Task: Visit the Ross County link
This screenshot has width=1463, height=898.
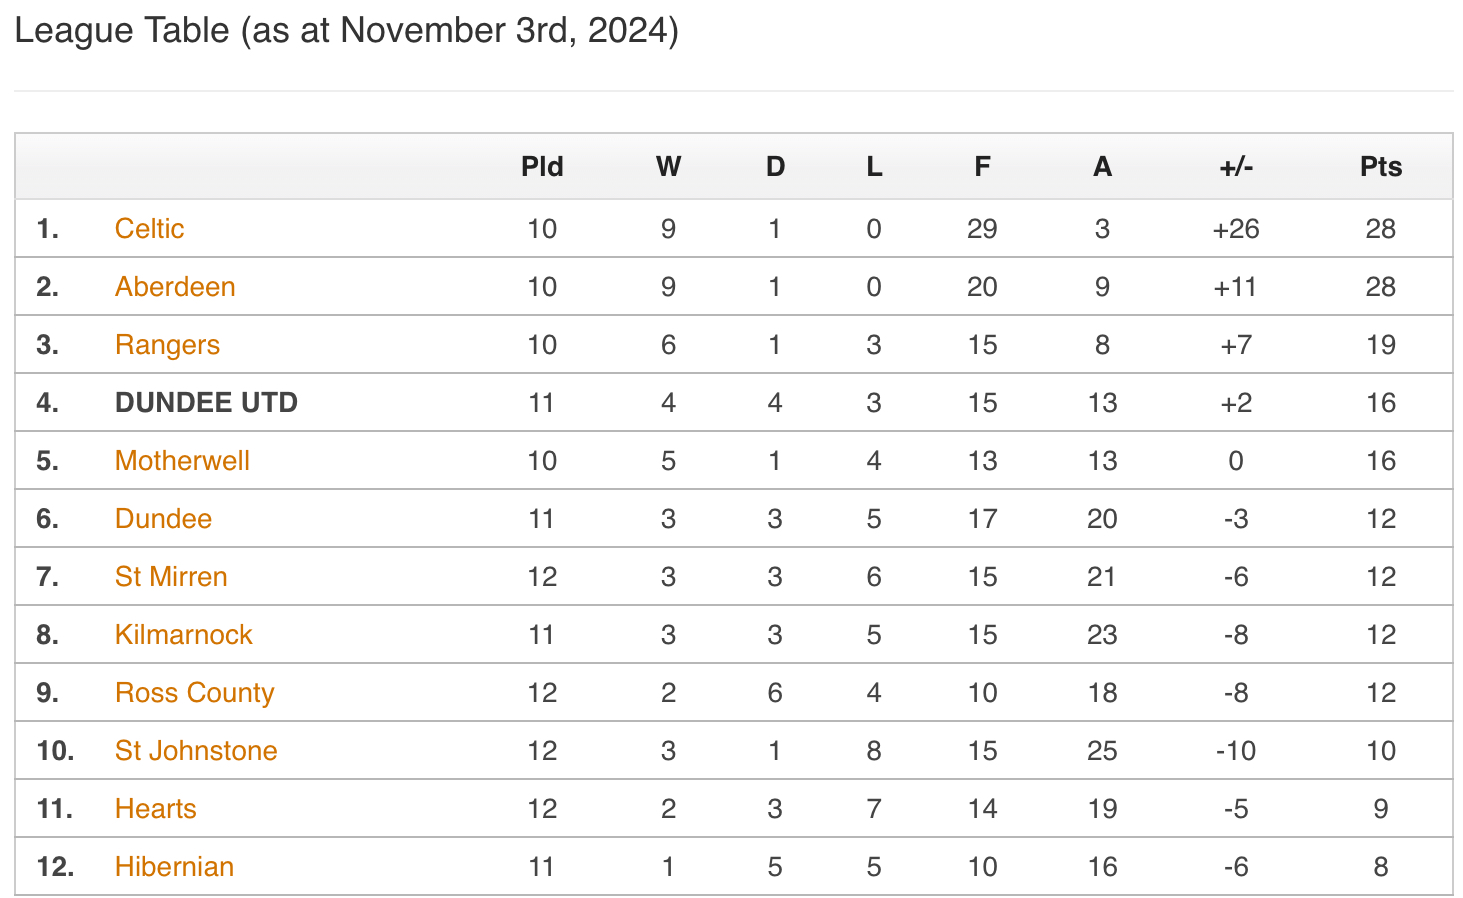Action: coord(194,693)
